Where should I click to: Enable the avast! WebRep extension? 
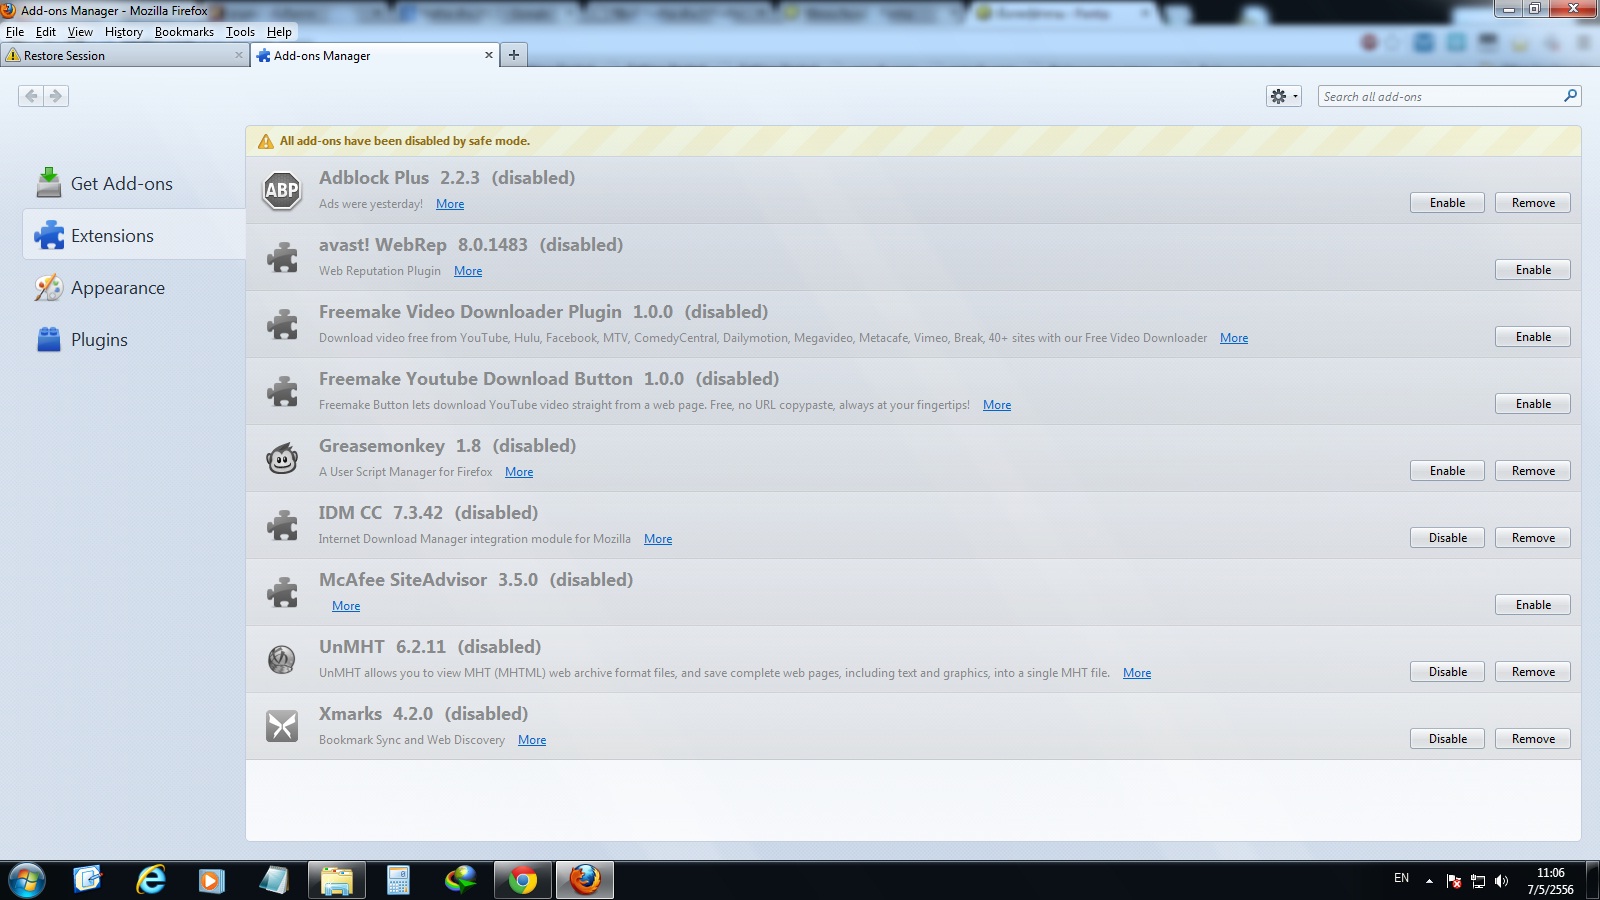(x=1533, y=270)
